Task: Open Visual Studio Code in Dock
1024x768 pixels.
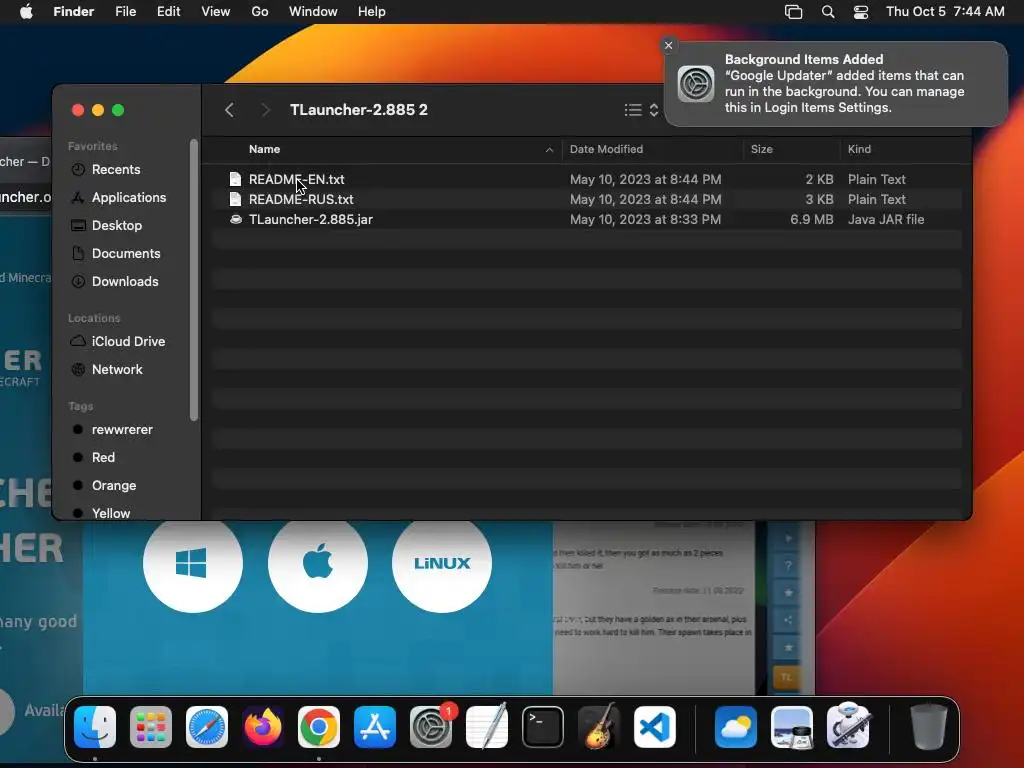Action: [x=655, y=727]
